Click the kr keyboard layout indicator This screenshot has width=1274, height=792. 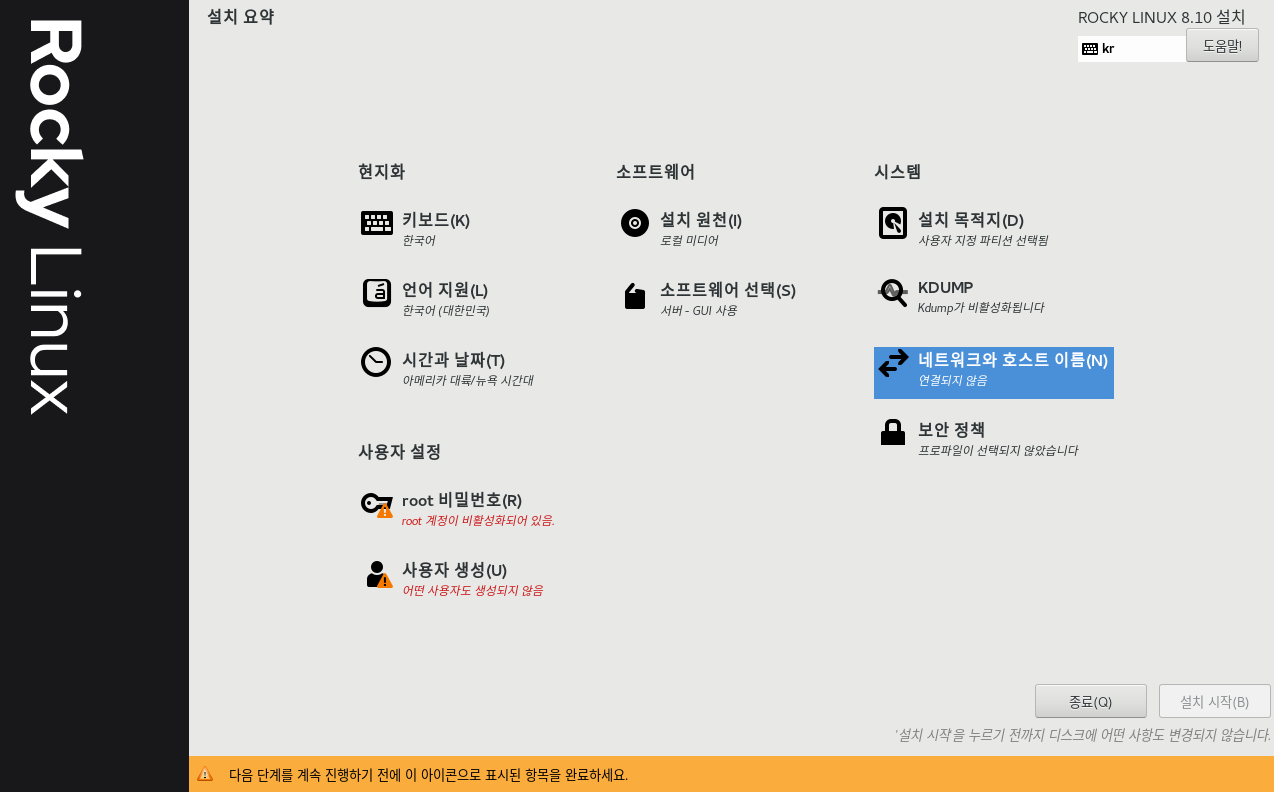pos(1131,49)
